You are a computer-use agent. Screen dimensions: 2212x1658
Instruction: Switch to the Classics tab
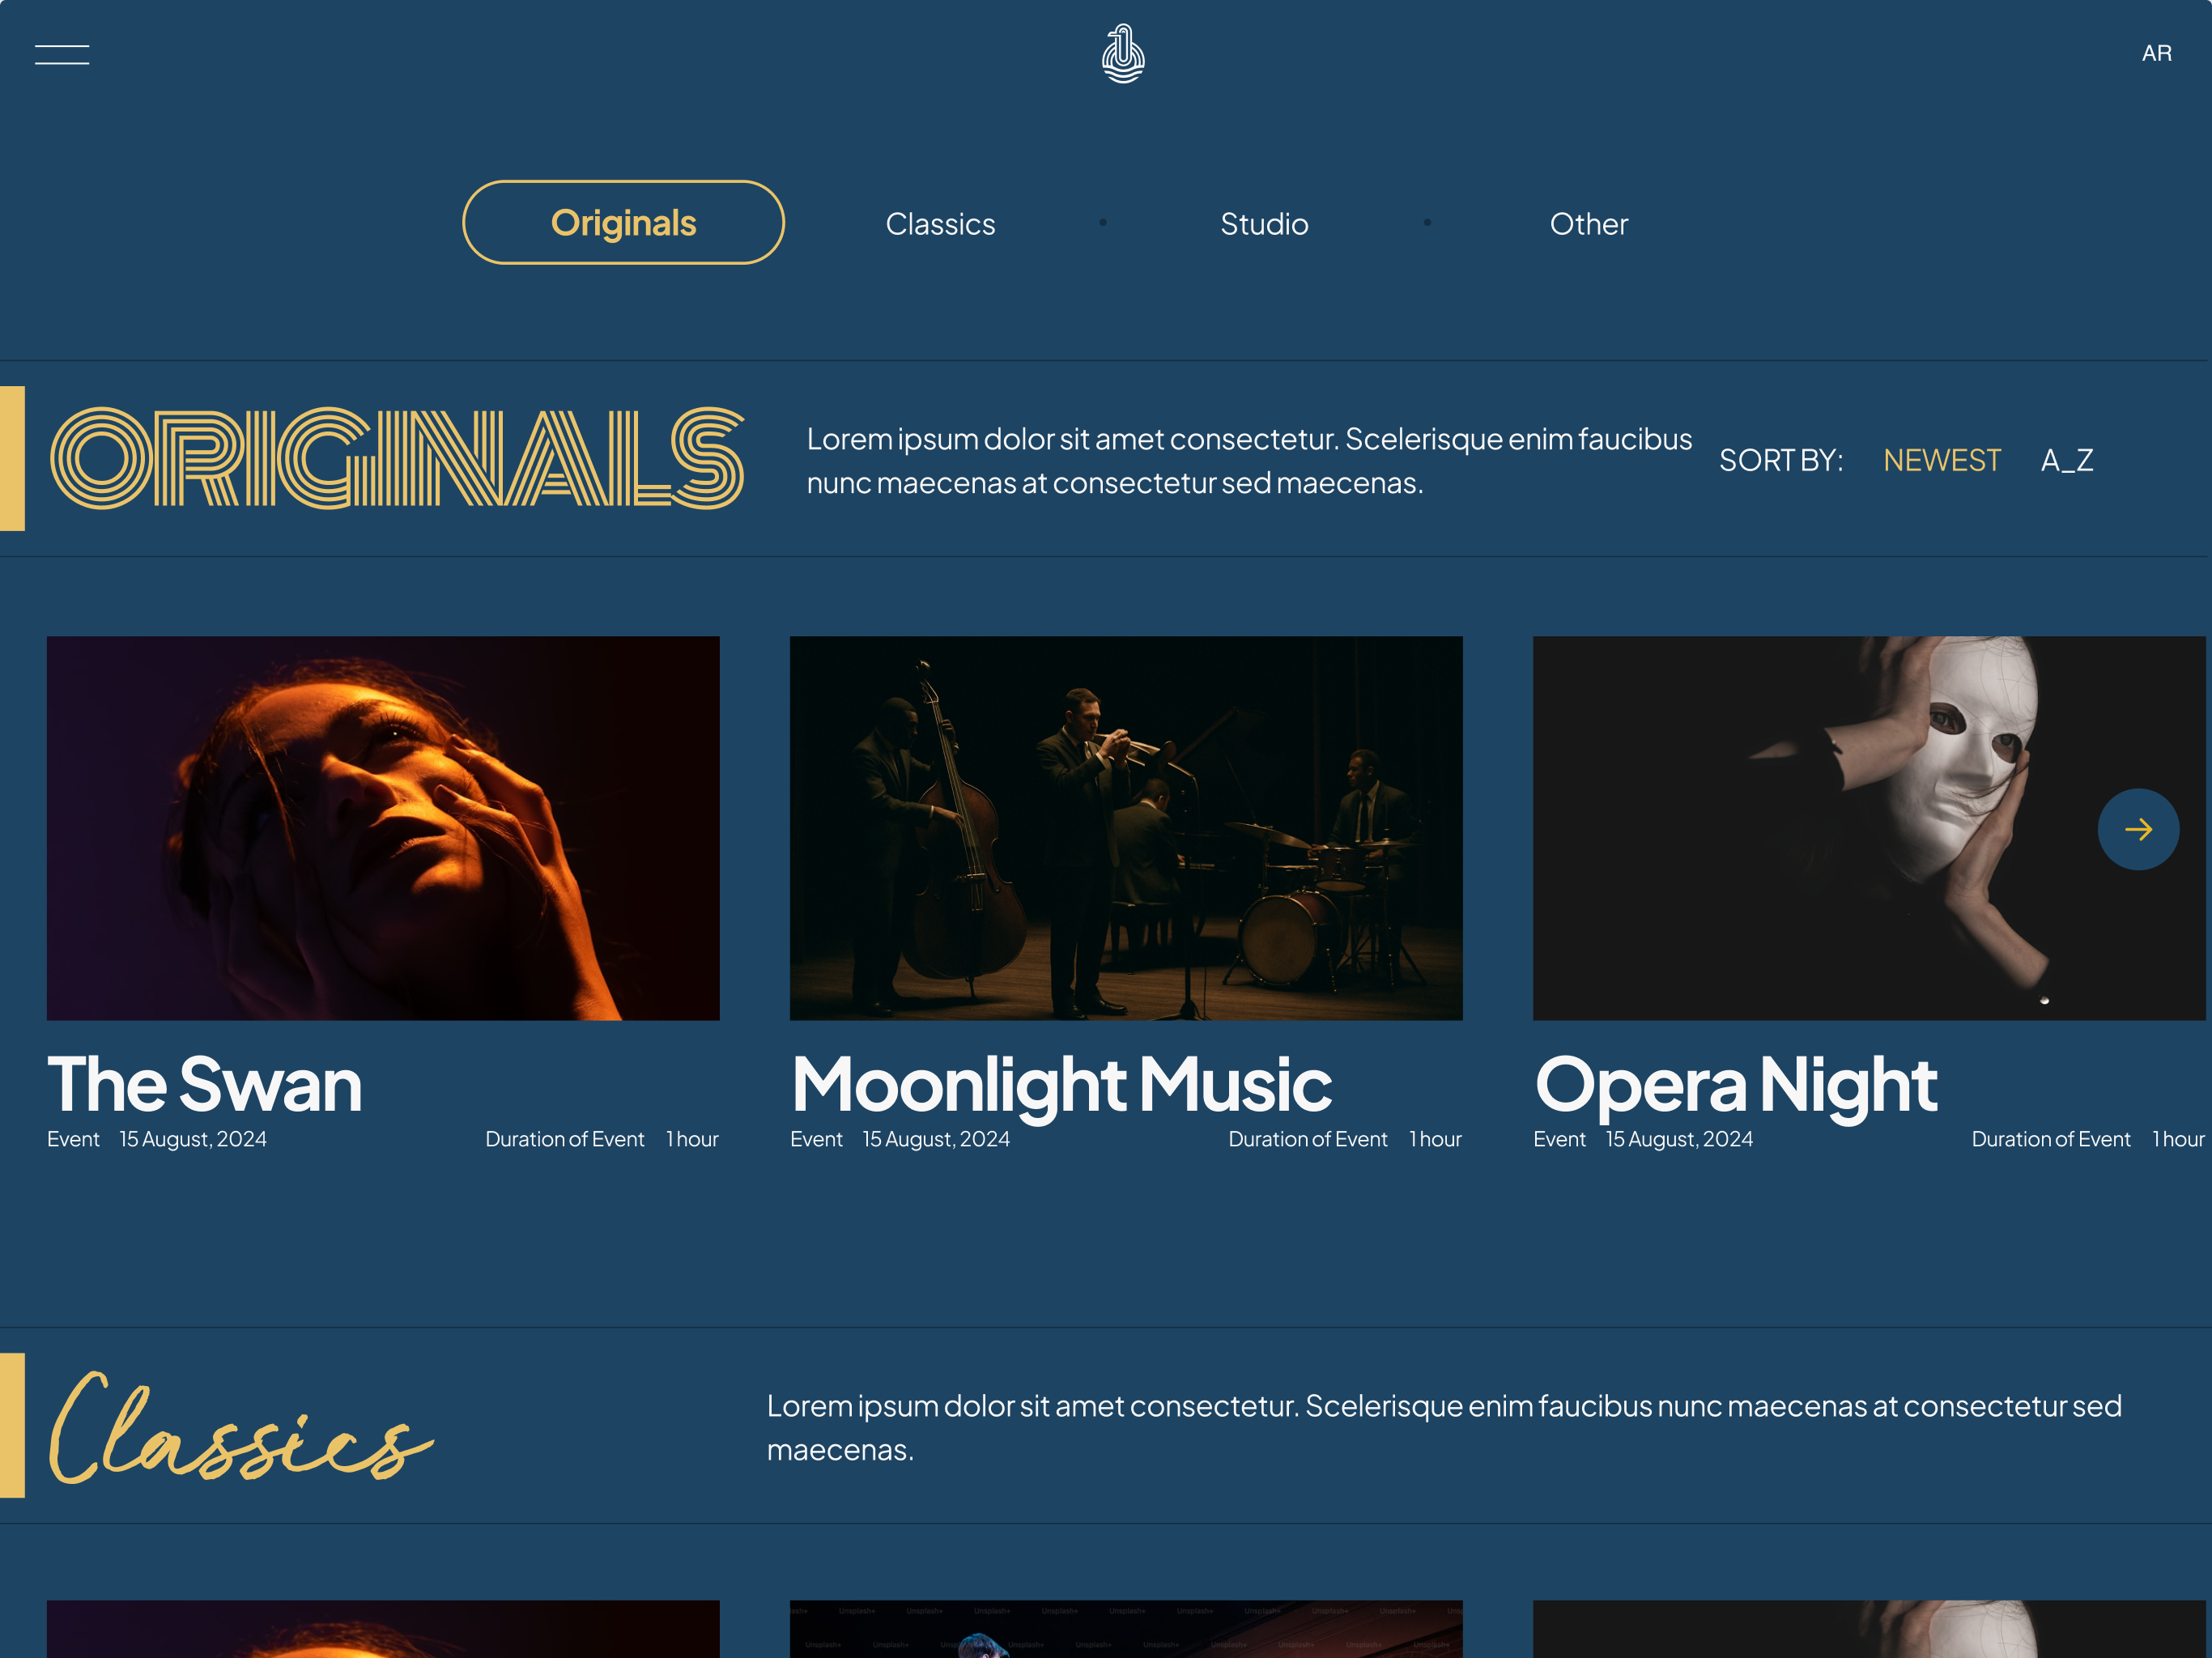pyautogui.click(x=940, y=224)
